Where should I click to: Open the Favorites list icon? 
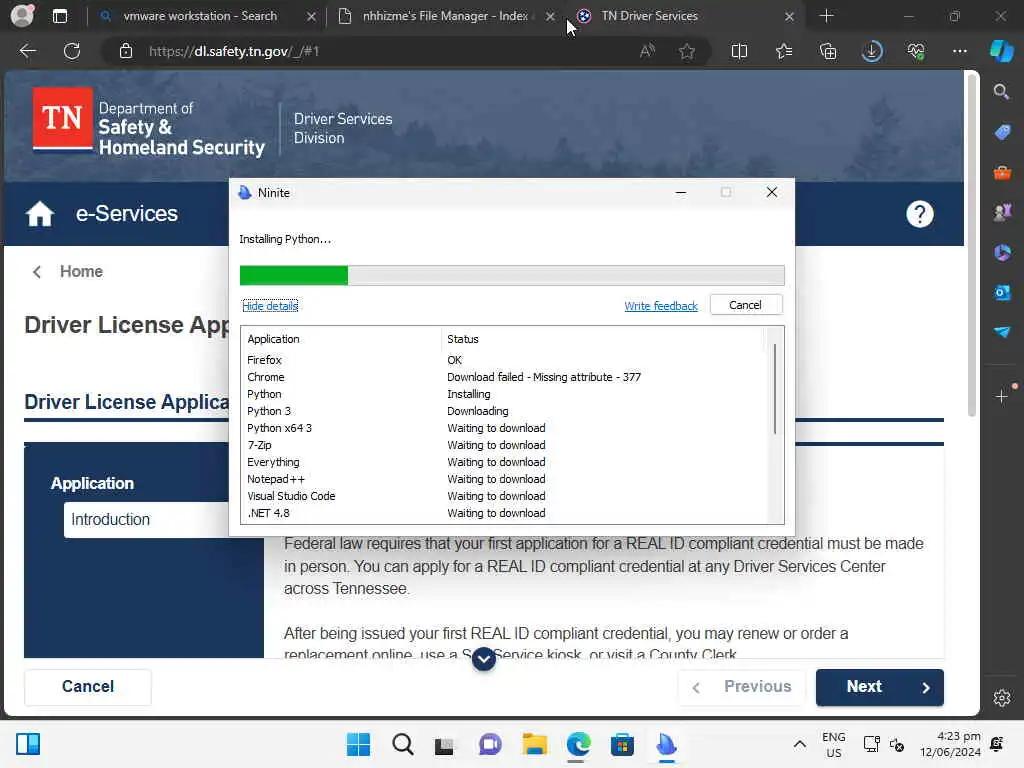[x=784, y=51]
